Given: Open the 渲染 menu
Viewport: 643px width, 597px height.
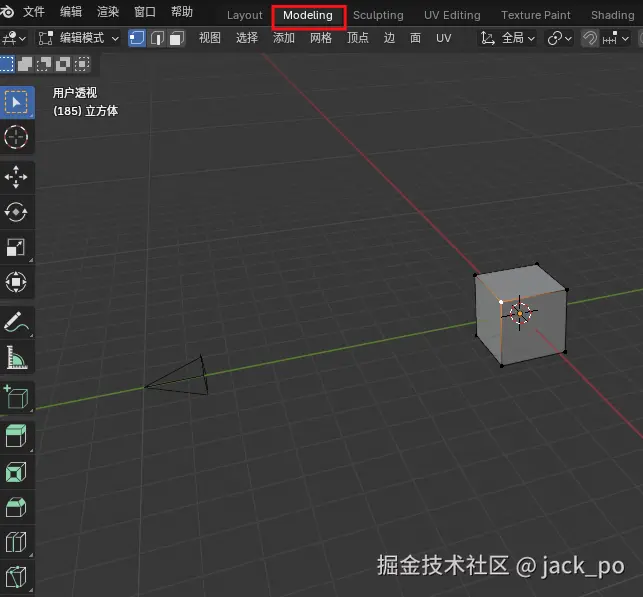Looking at the screenshot, I should [x=108, y=11].
